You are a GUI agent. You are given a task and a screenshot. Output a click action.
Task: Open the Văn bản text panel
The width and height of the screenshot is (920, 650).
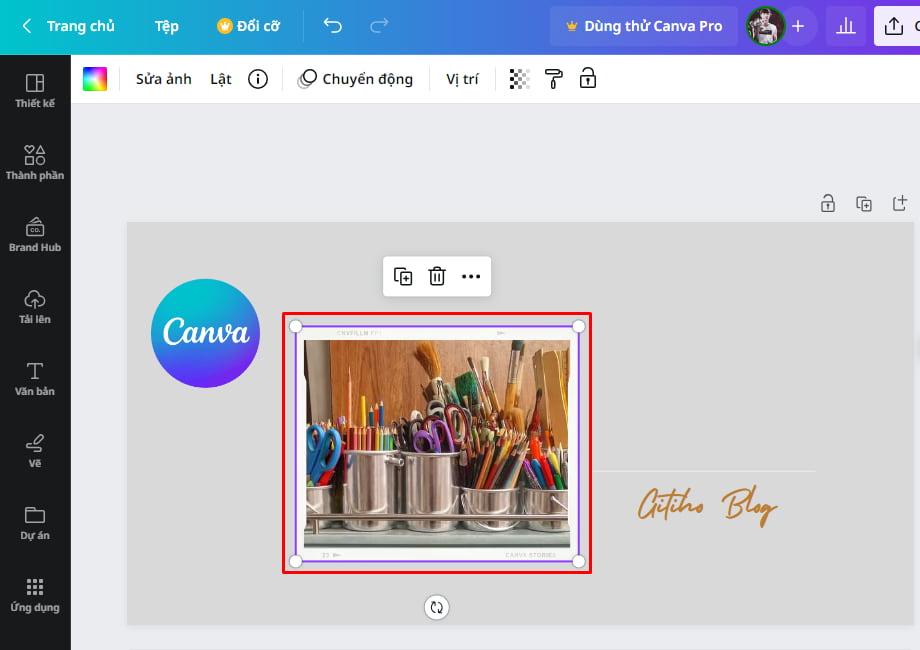[x=35, y=375]
